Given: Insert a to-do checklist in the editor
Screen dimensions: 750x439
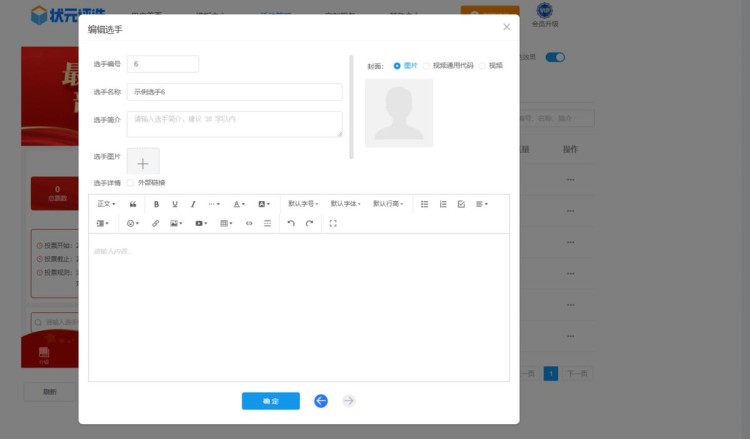Looking at the screenshot, I should coord(461,204).
